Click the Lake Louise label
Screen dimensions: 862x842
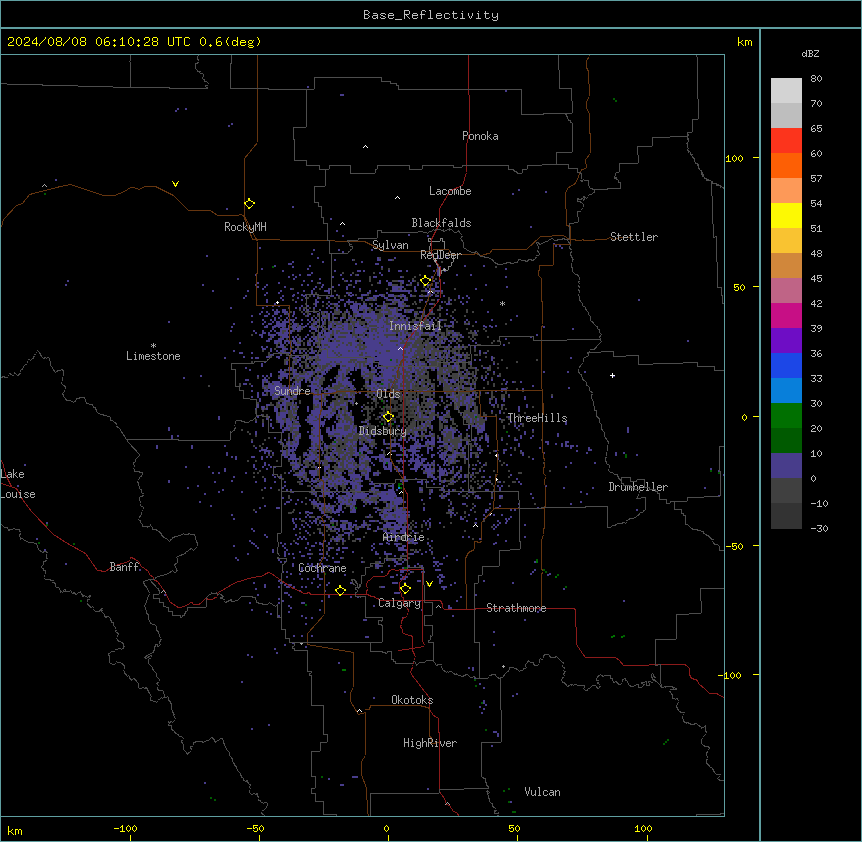18,484
